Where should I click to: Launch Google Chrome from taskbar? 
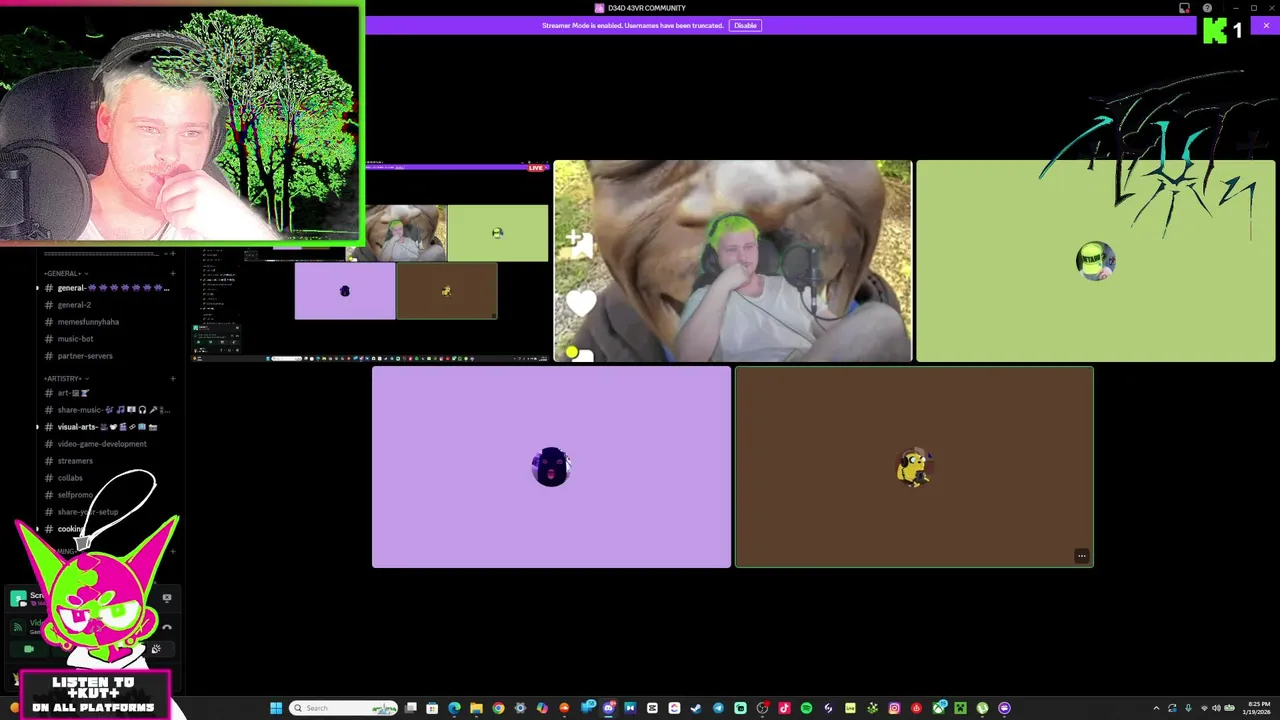pyautogui.click(x=497, y=708)
